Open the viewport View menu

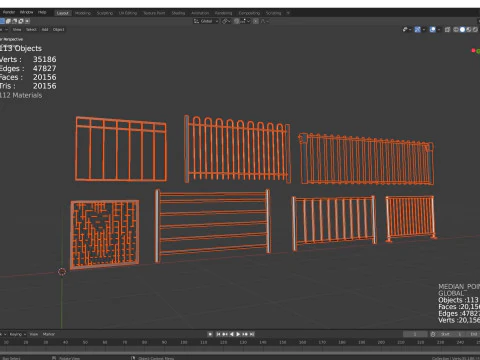[17, 30]
